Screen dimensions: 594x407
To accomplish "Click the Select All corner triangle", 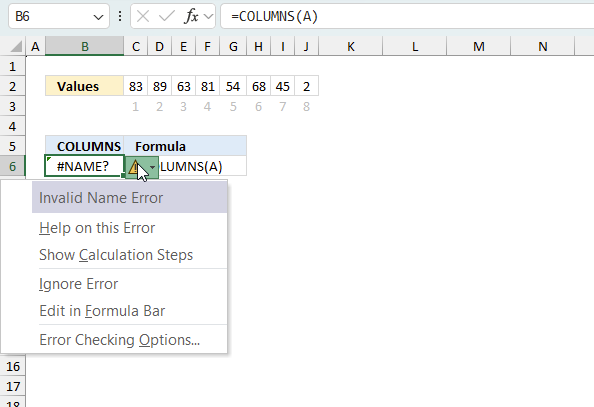I will pyautogui.click(x=16, y=47).
